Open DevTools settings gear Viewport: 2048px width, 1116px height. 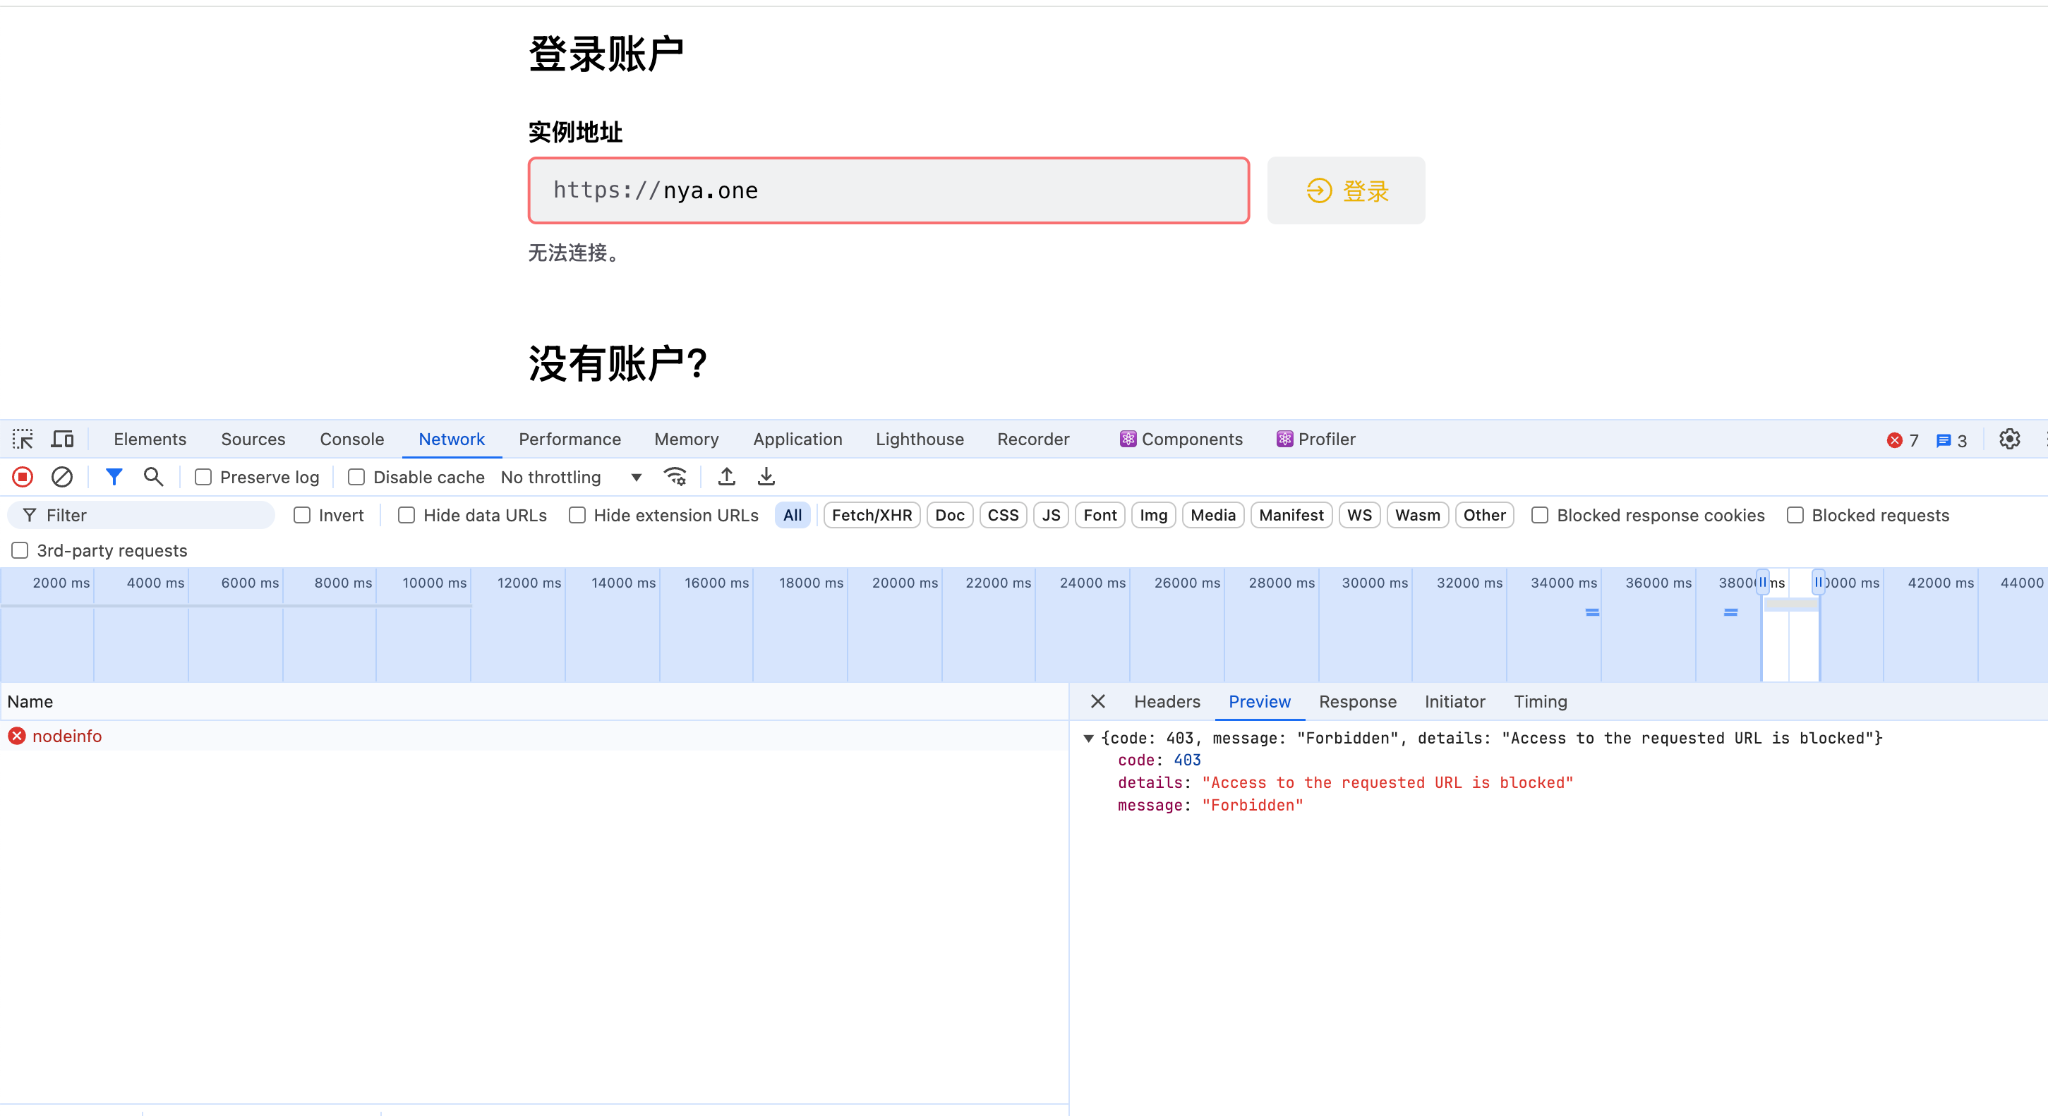[x=2010, y=439]
